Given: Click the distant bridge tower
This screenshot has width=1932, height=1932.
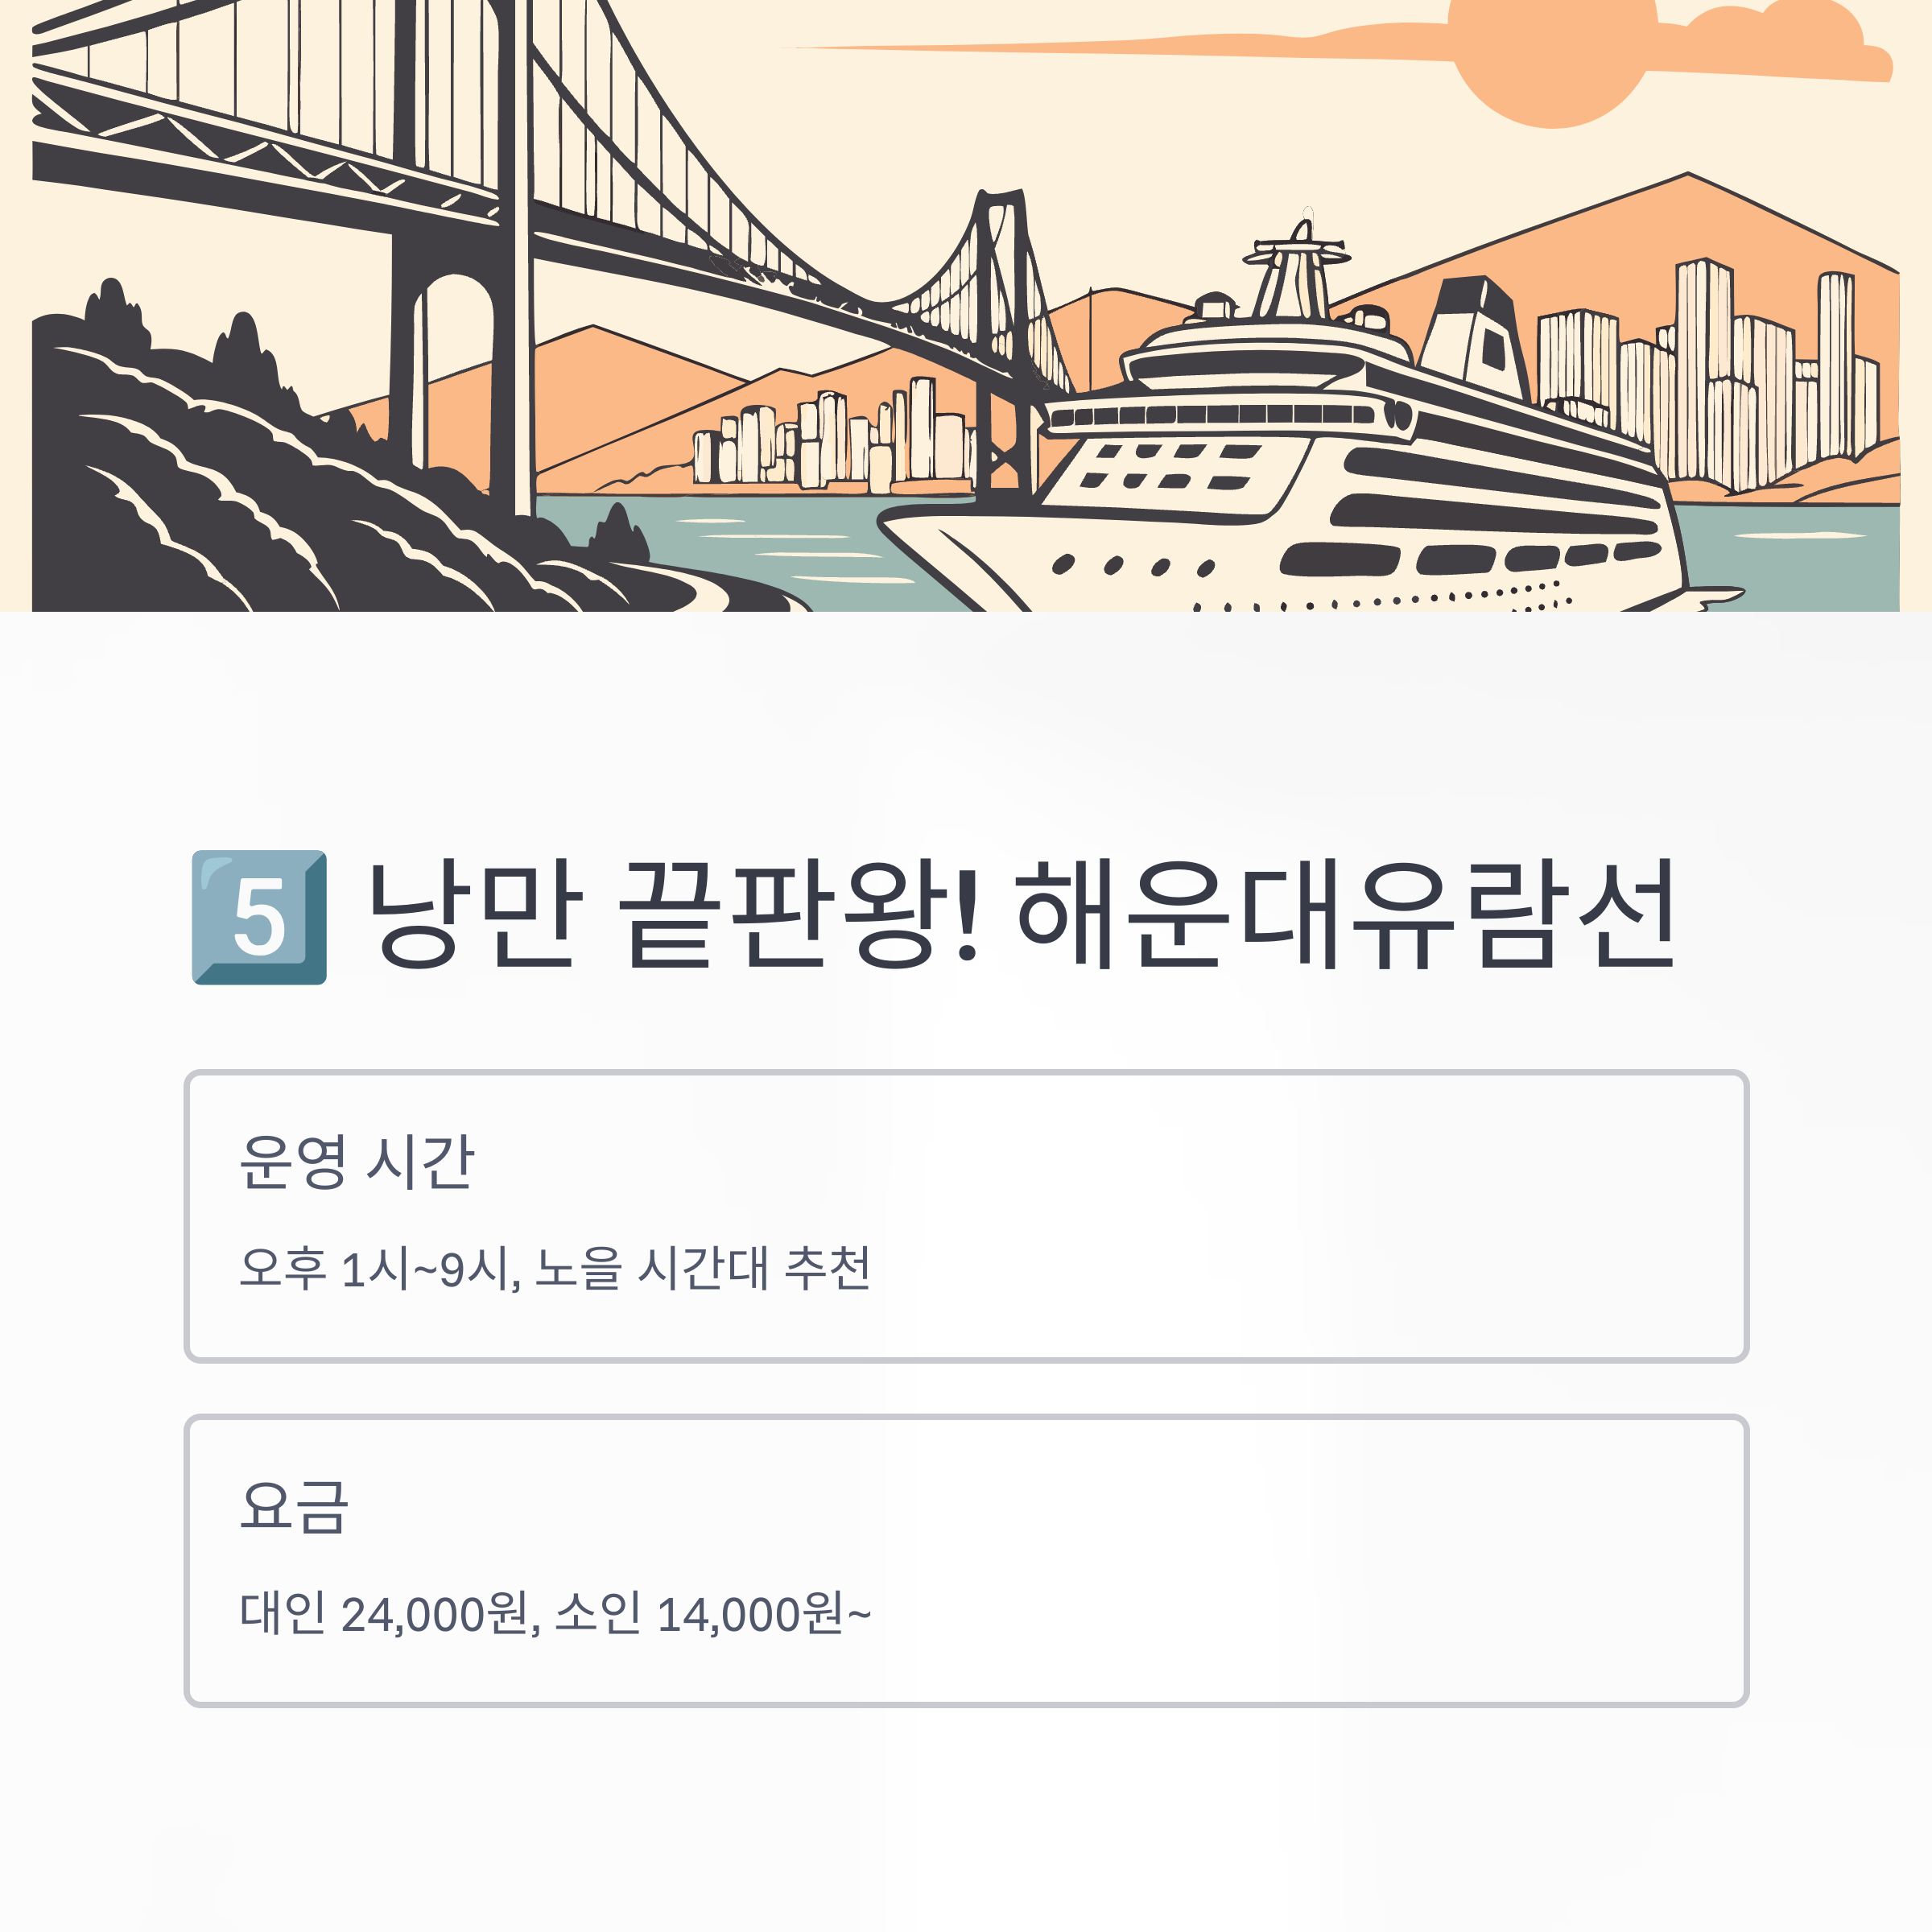Looking at the screenshot, I should (1003, 340).
